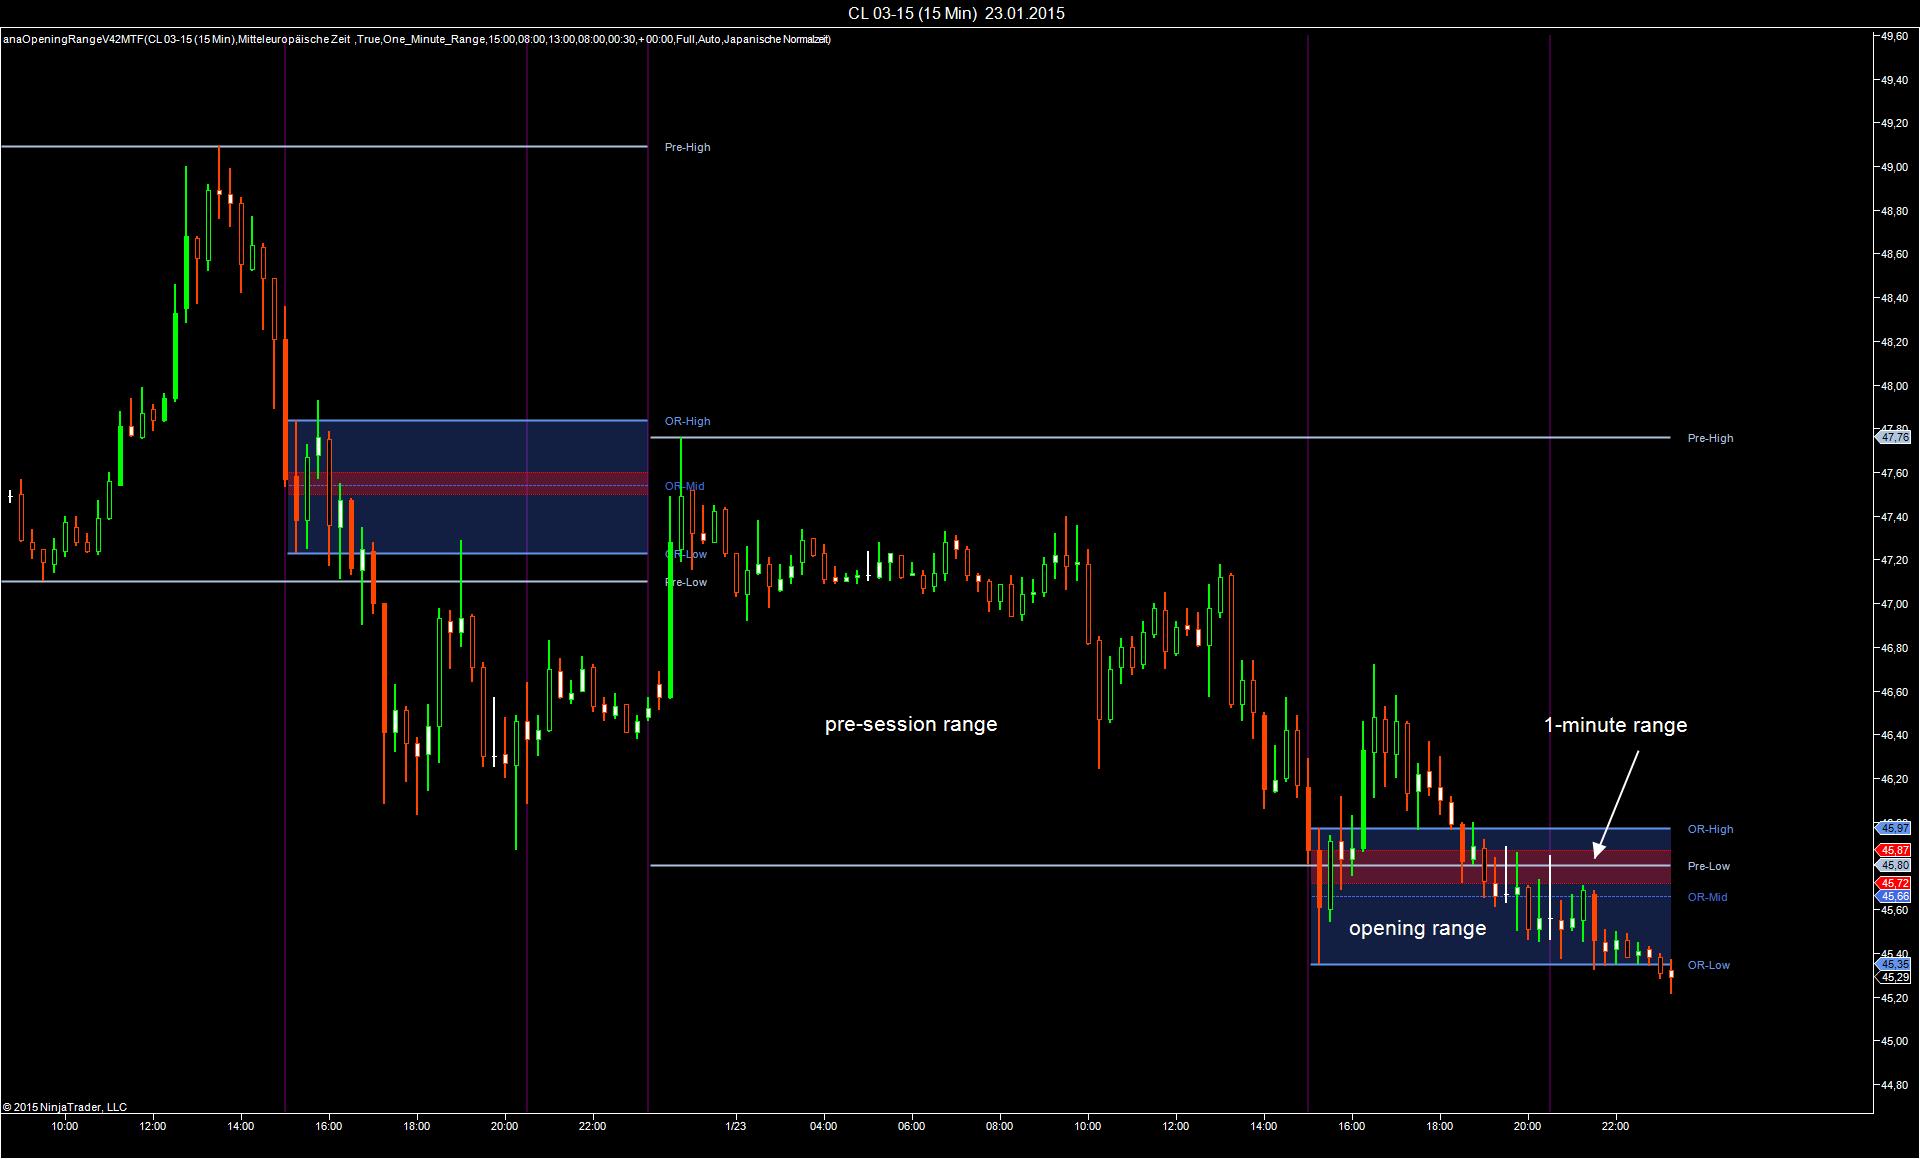
Task: Click the '1-minute range' text annotation
Action: (x=1615, y=726)
